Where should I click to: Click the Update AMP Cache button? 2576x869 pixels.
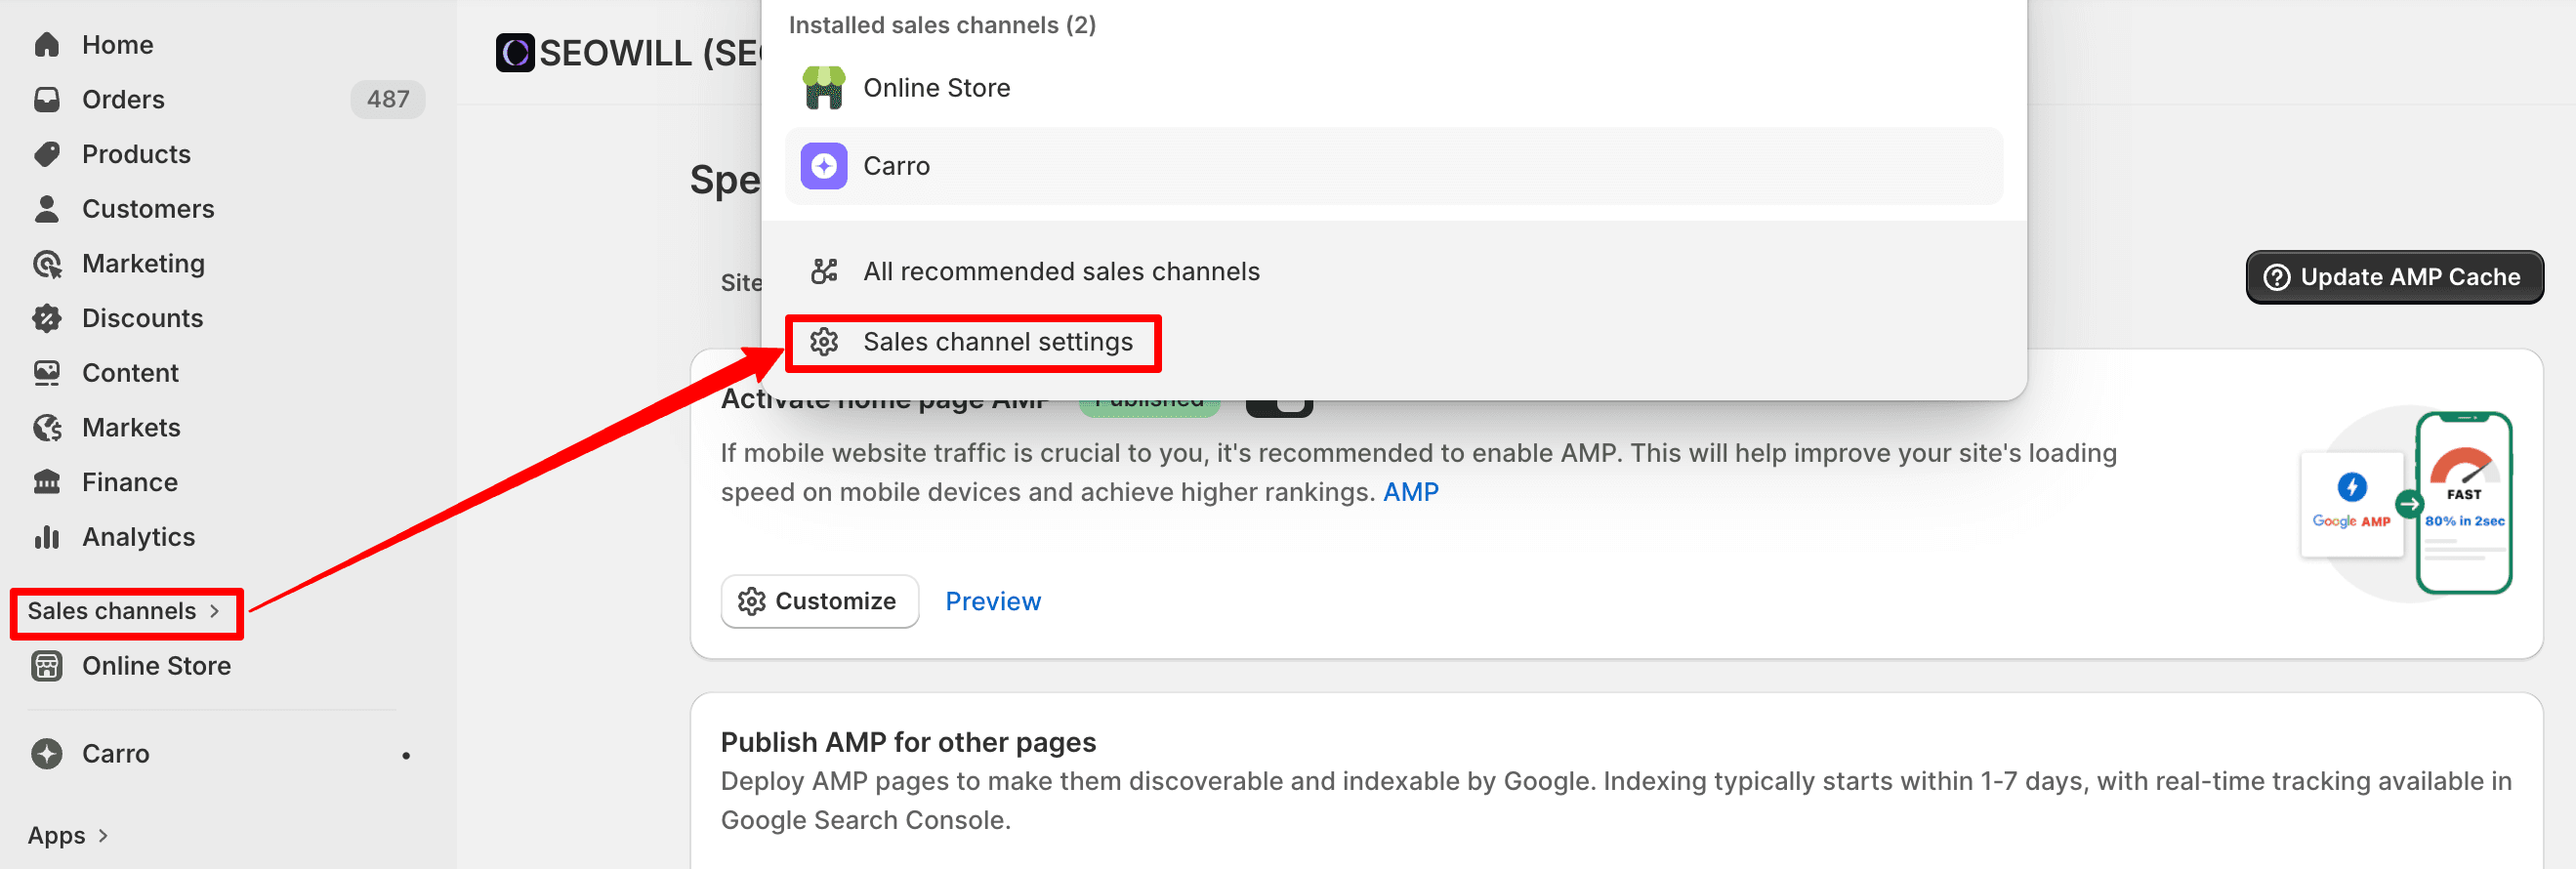pos(2394,277)
